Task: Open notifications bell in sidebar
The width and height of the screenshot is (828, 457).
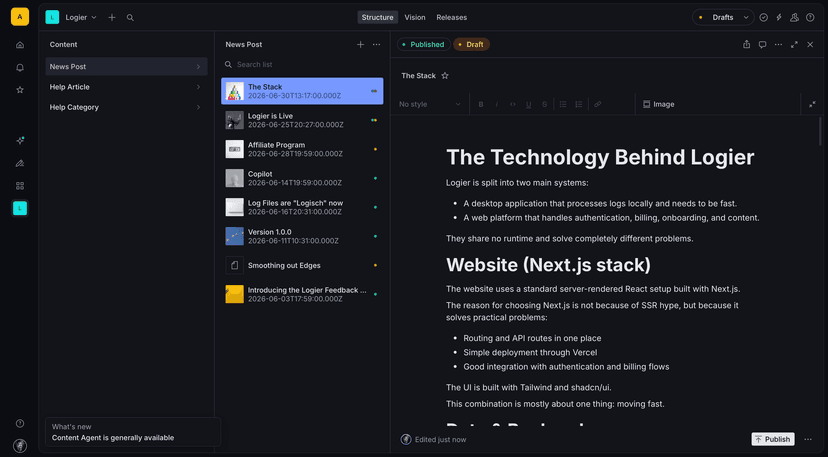Action: (x=20, y=68)
